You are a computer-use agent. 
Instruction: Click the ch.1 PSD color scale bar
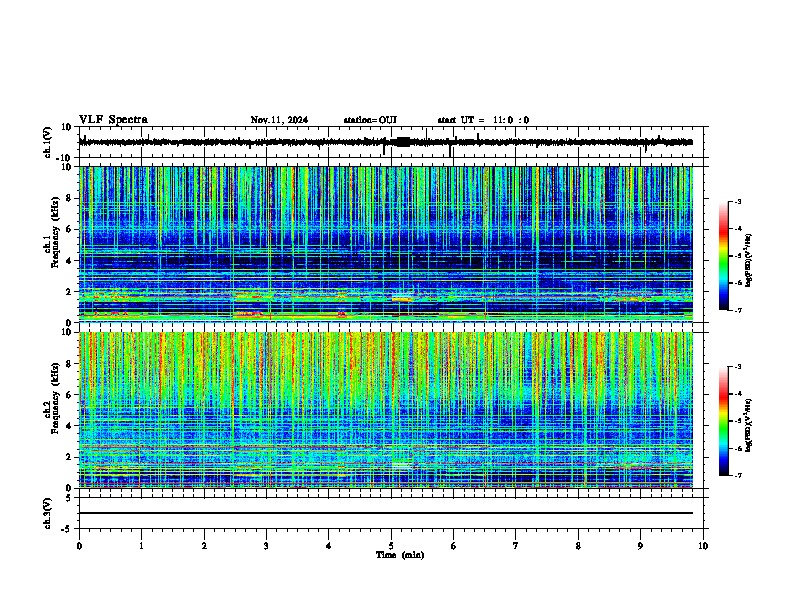point(724,256)
